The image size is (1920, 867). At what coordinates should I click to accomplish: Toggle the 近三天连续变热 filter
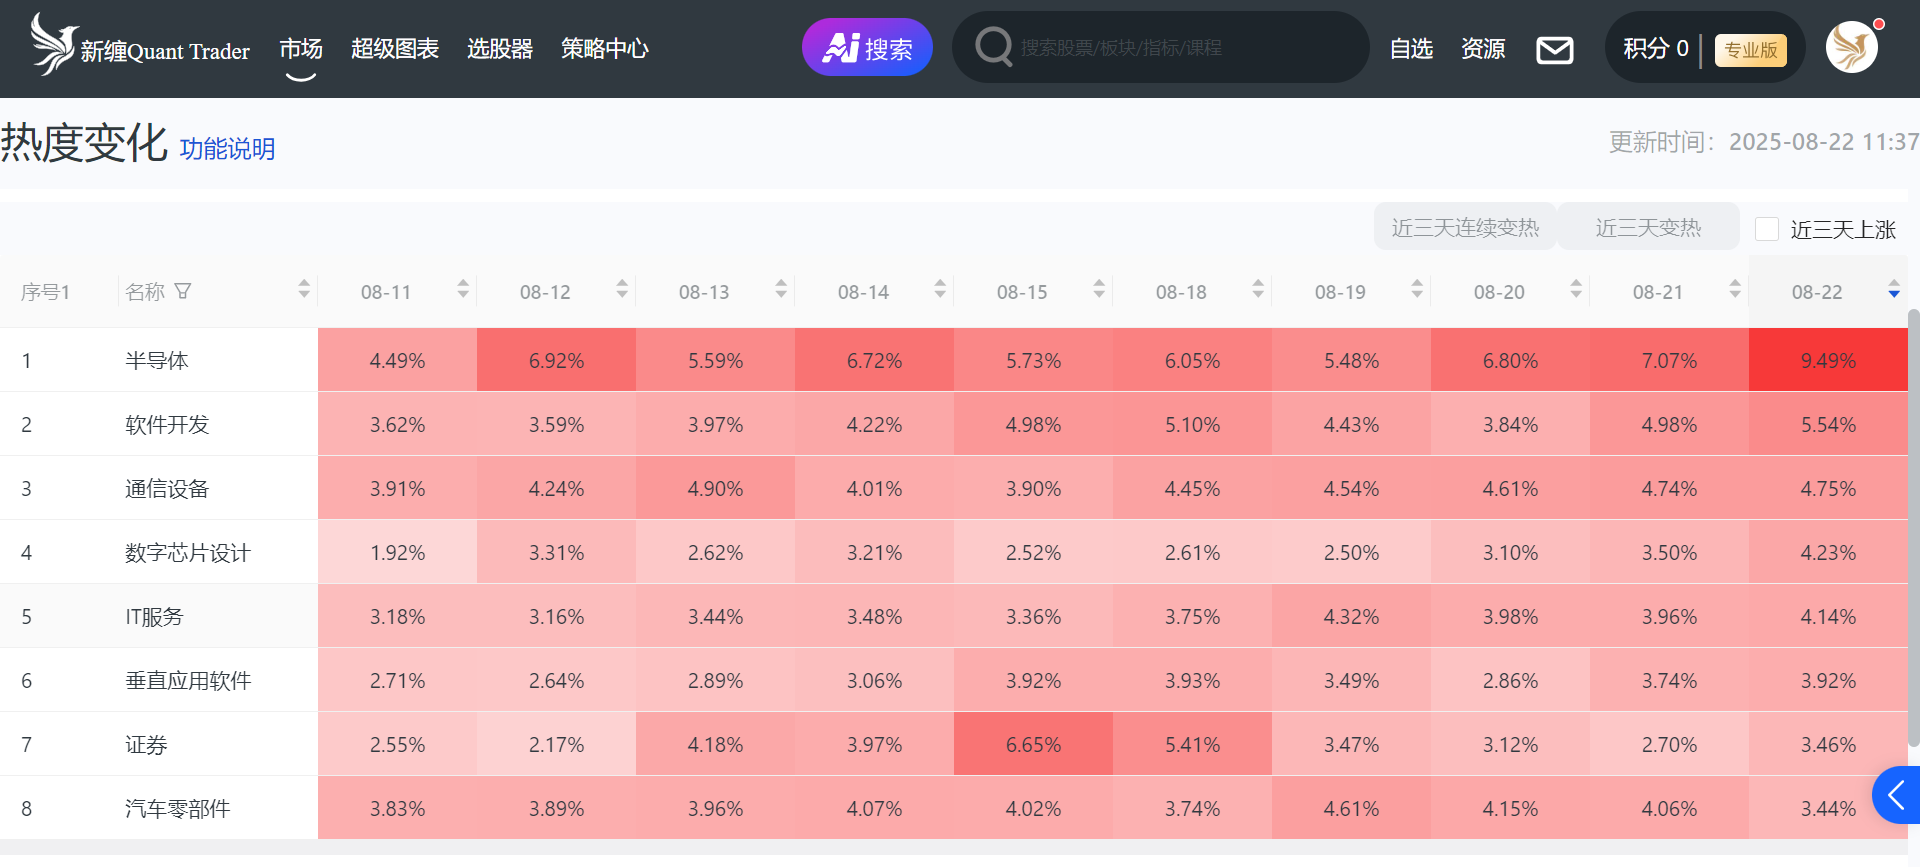1465,228
